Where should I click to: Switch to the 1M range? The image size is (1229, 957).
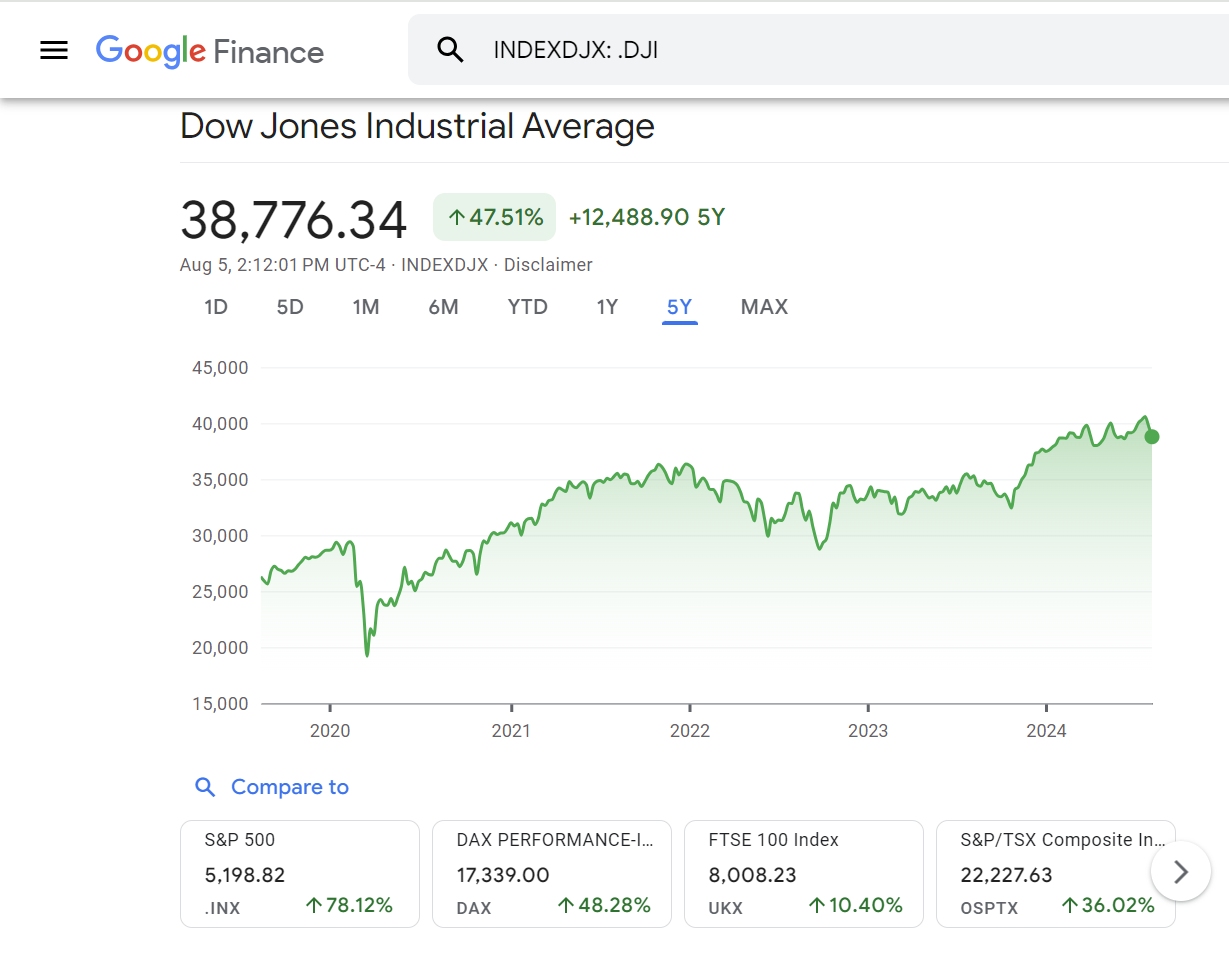366,307
